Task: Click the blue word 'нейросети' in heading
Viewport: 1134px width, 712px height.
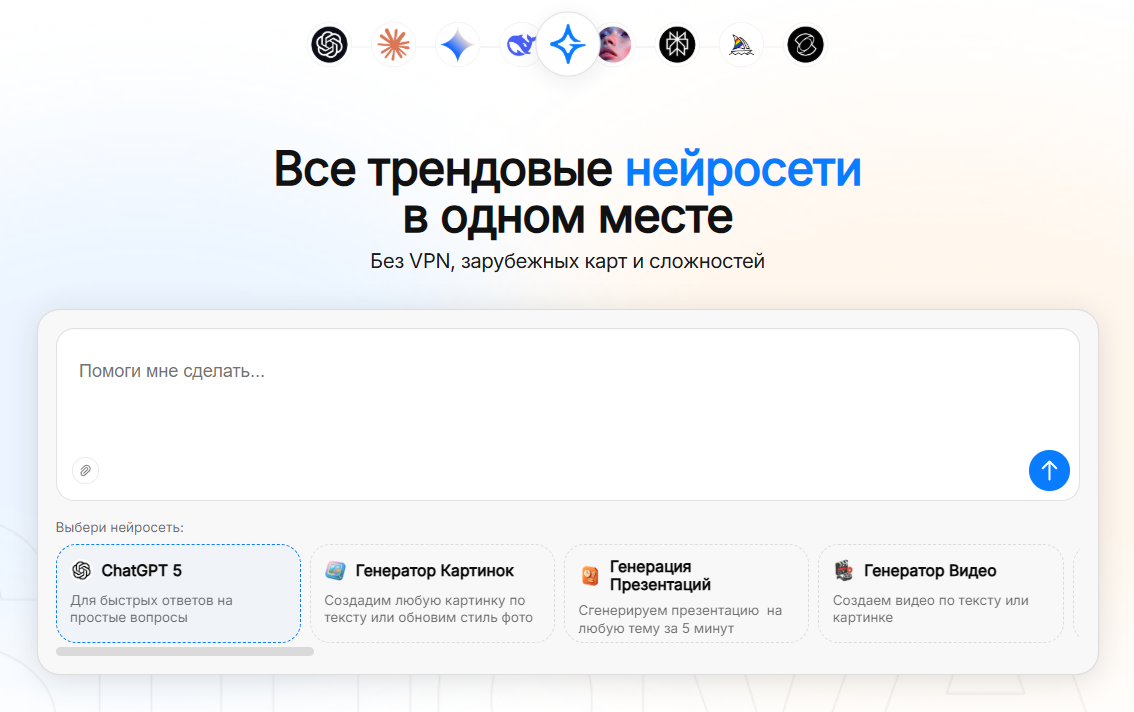Action: pyautogui.click(x=742, y=169)
